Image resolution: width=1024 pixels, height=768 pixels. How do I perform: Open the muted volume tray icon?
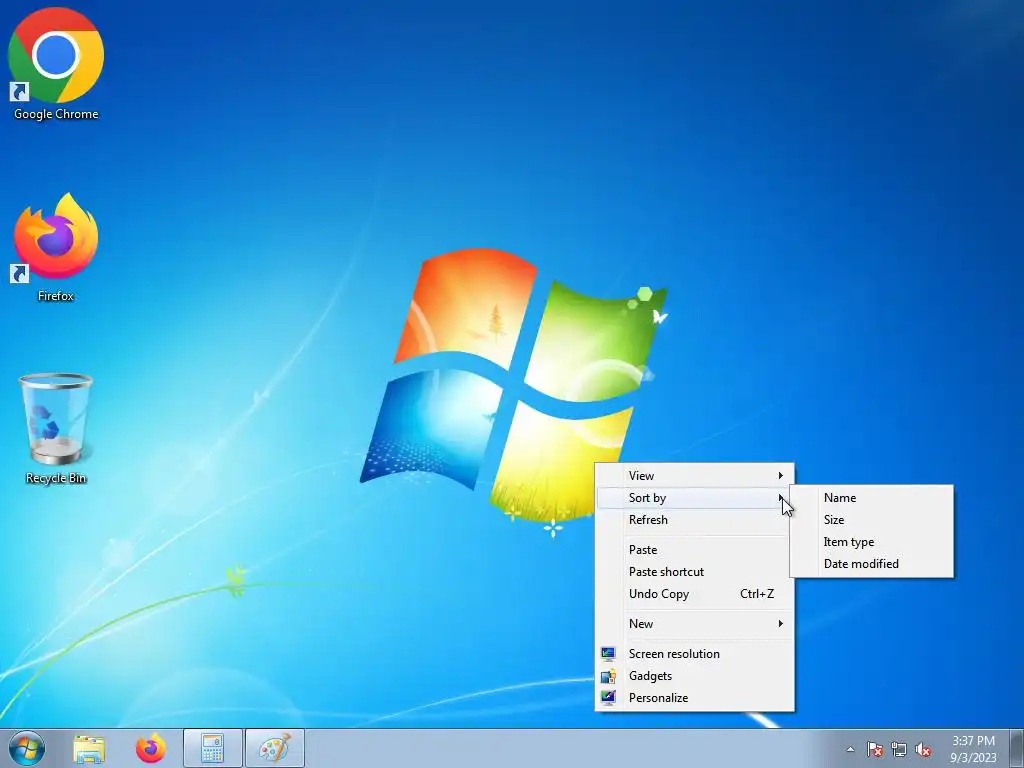click(x=923, y=749)
